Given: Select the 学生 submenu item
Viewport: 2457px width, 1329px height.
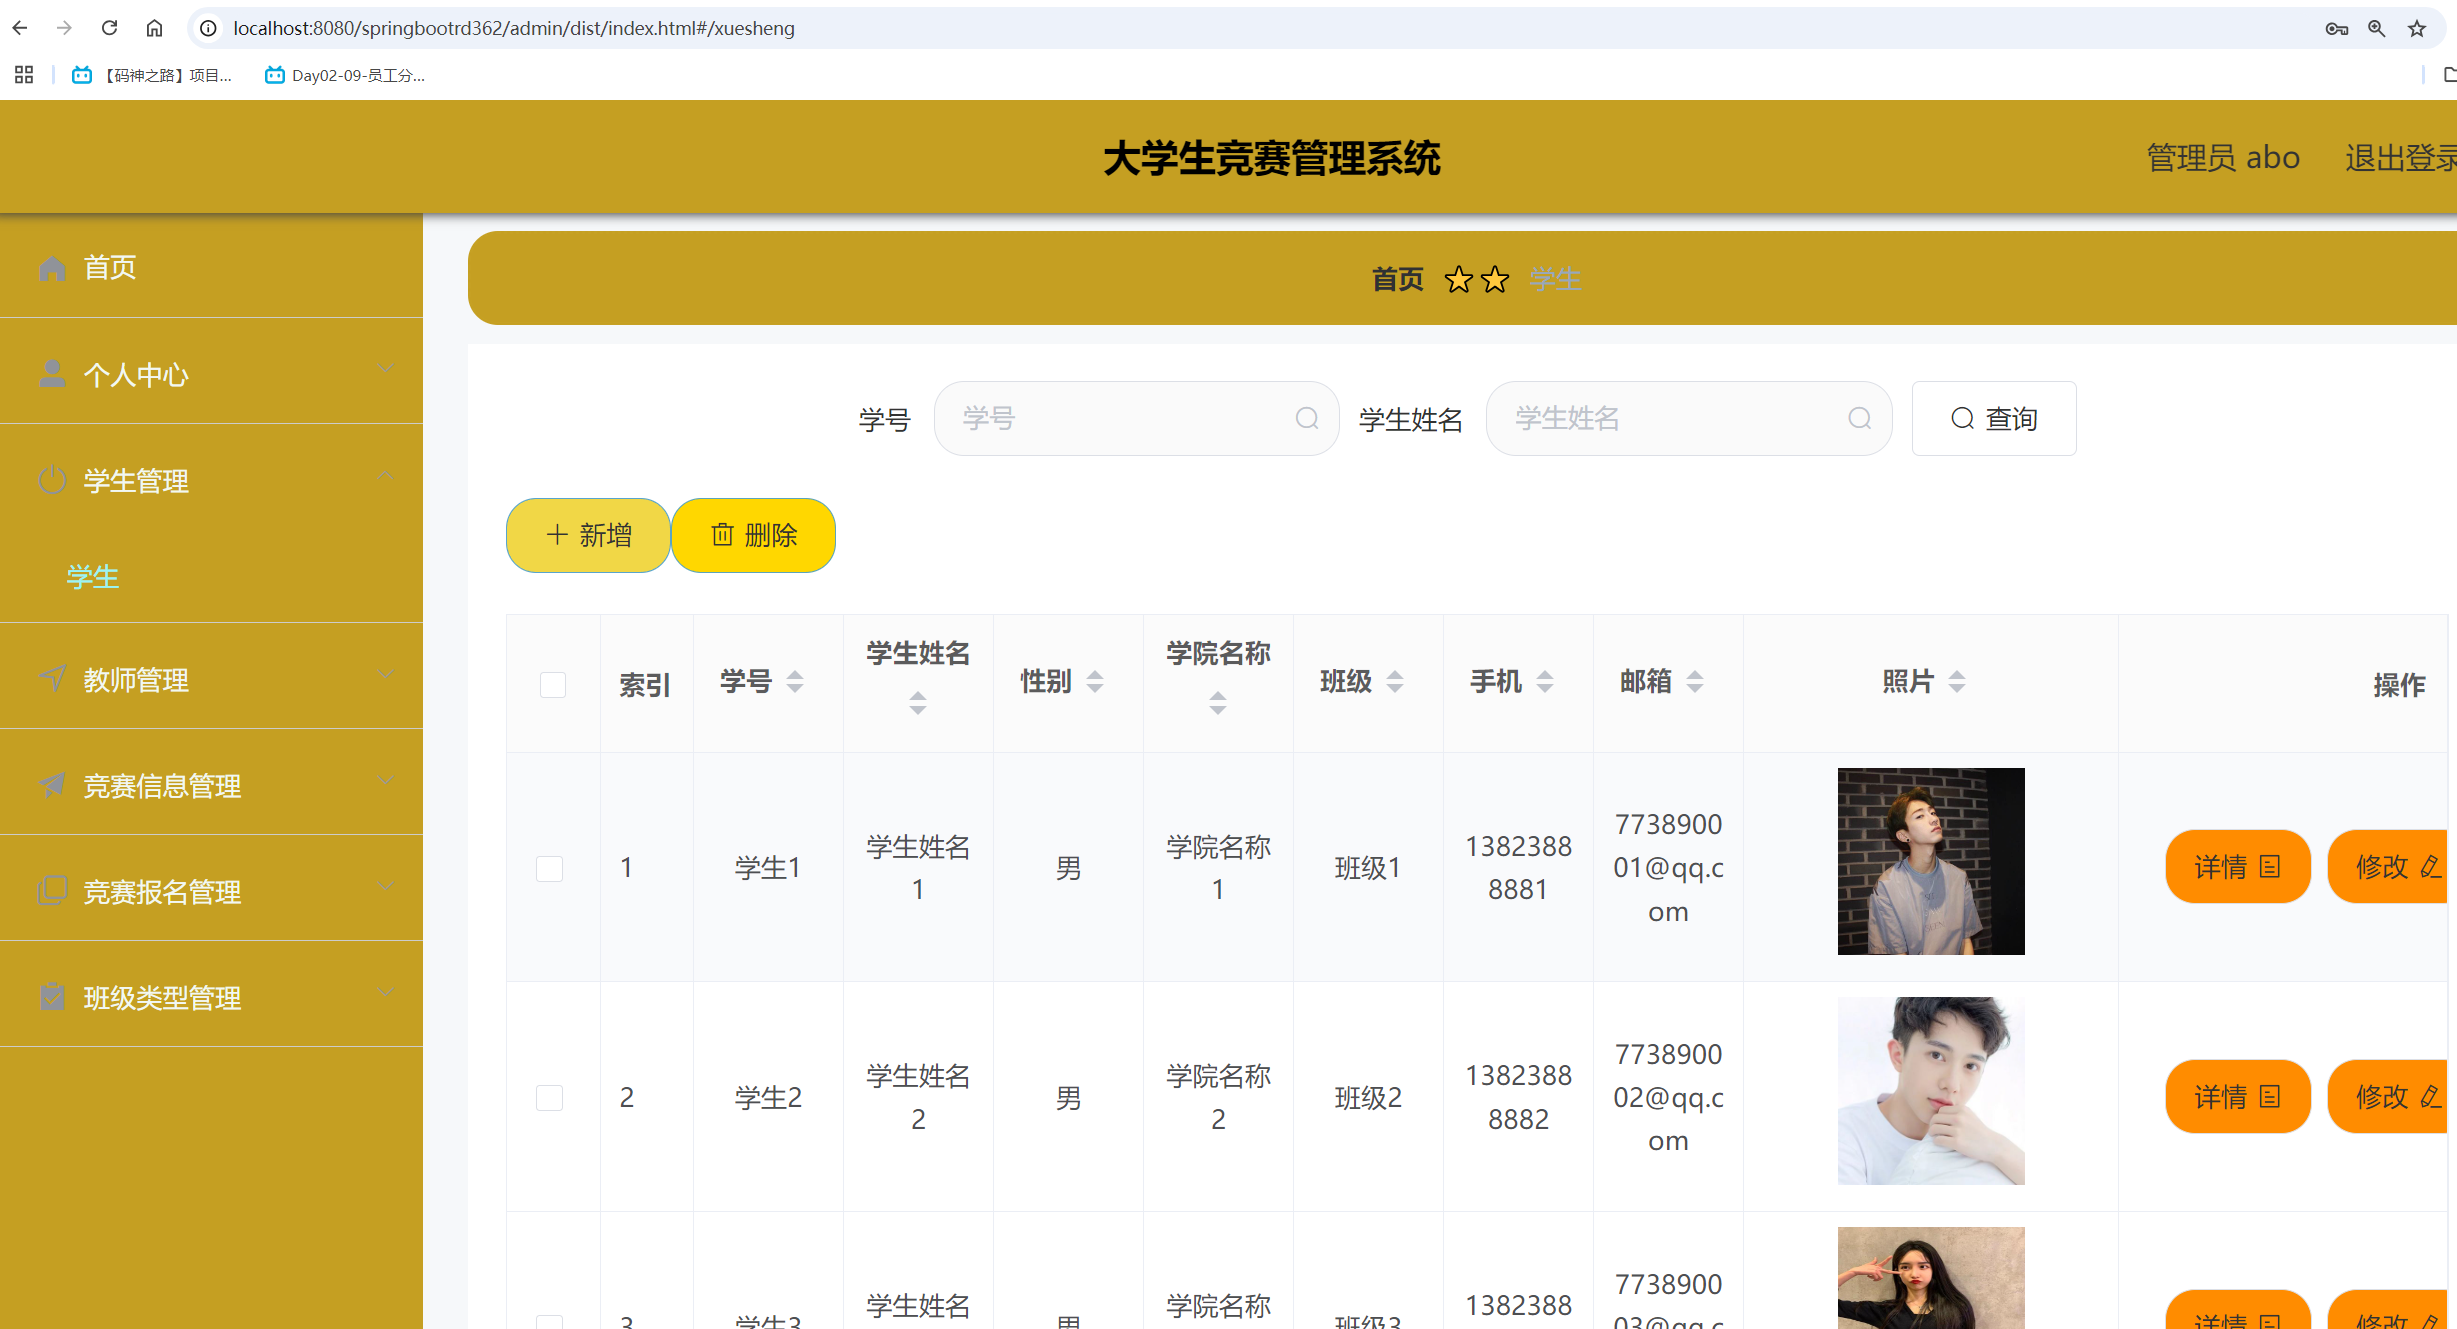Looking at the screenshot, I should 93,577.
